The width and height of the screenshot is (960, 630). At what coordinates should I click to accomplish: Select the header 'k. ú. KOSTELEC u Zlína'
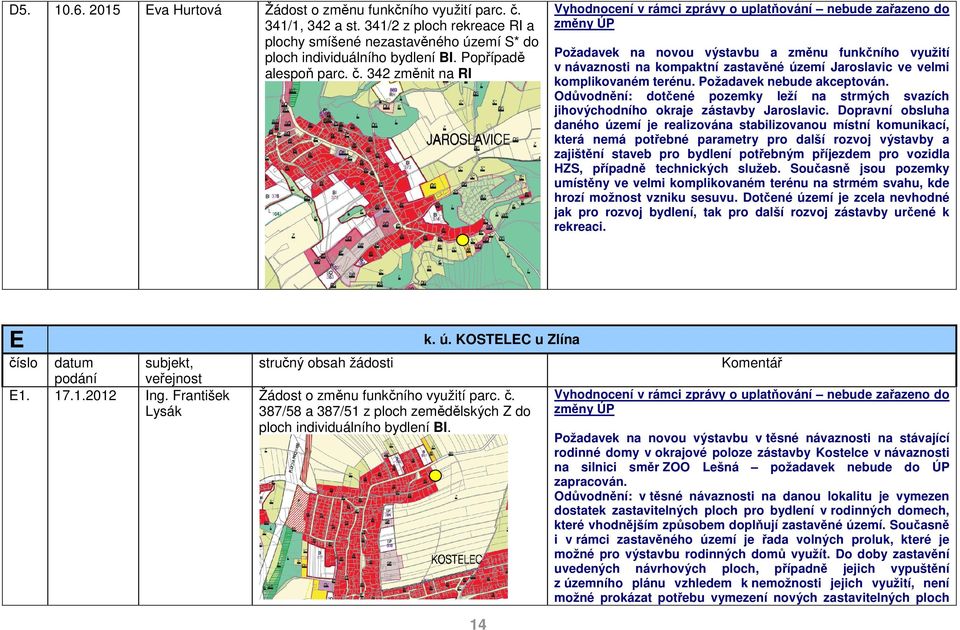[x=501, y=339]
